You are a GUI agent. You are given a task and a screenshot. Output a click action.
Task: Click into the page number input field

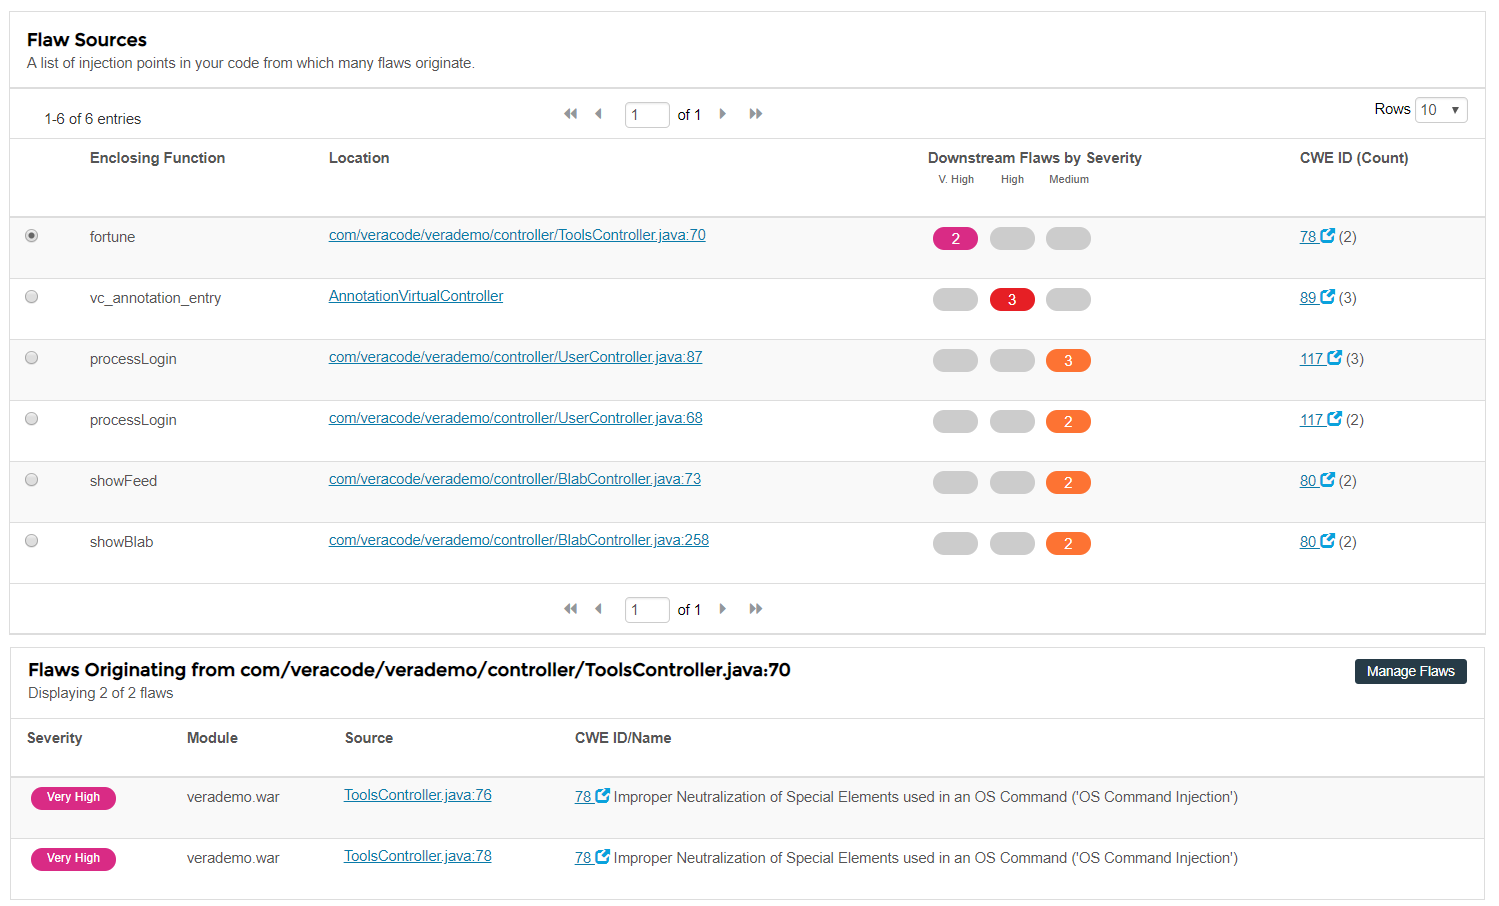(x=647, y=114)
